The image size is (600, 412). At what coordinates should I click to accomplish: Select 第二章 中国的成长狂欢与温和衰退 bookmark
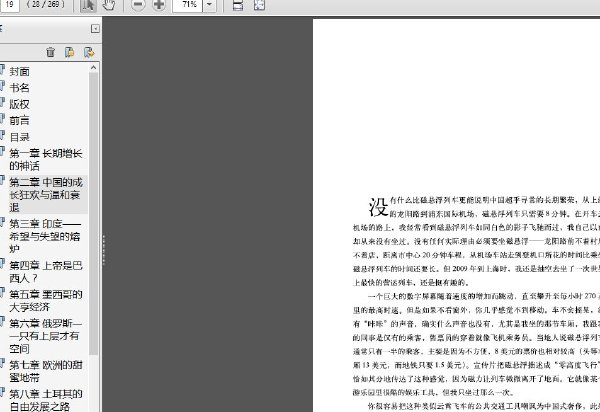46,195
